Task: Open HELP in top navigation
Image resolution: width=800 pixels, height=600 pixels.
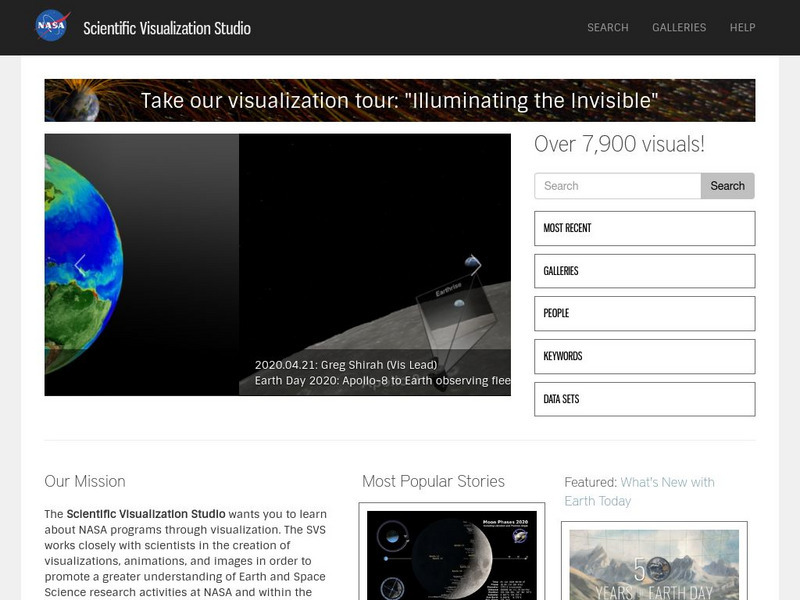Action: [742, 28]
